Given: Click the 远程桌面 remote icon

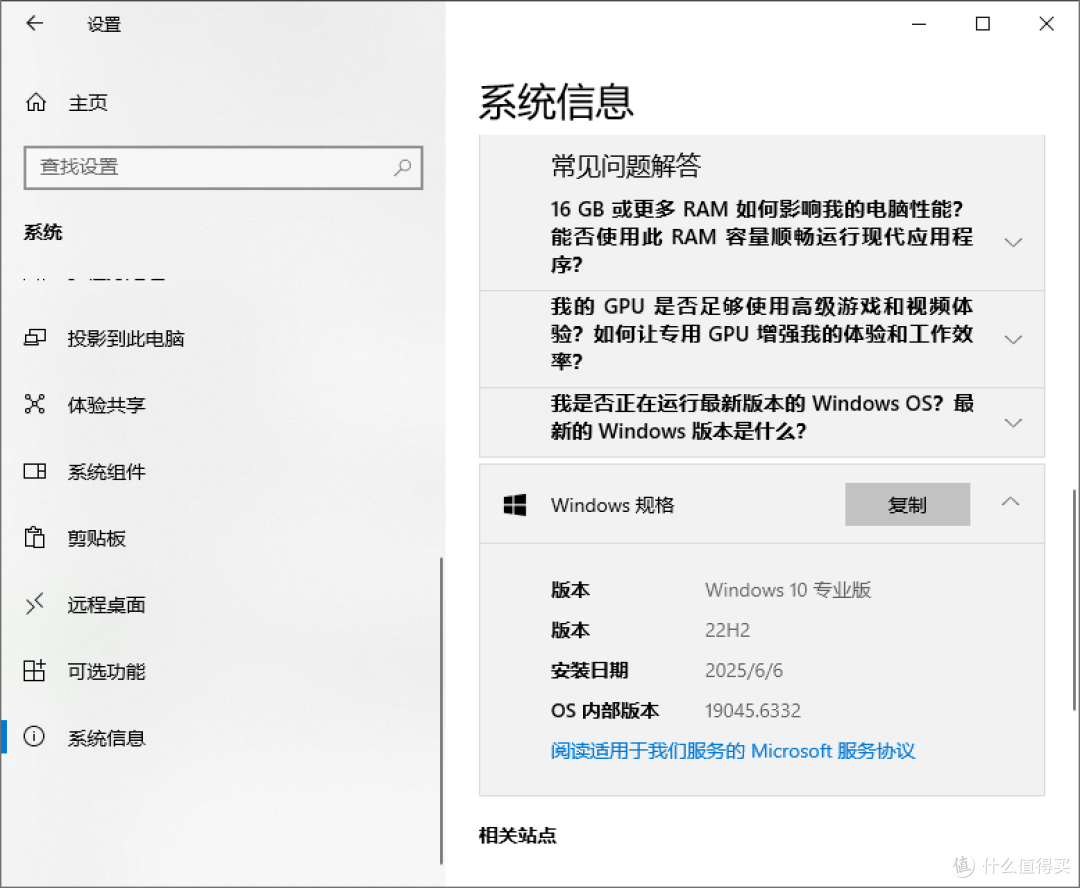Looking at the screenshot, I should point(34,604).
